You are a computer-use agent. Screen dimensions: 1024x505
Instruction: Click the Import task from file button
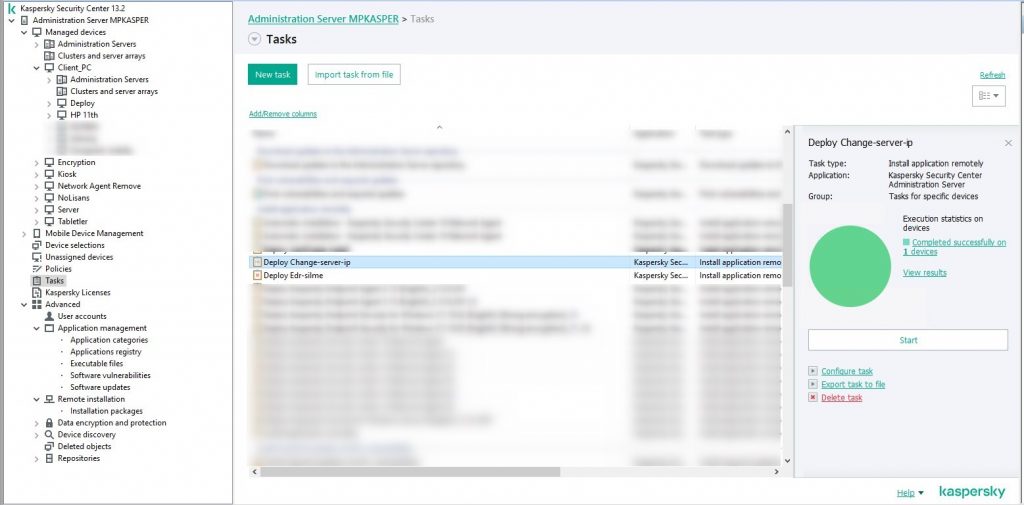tap(354, 74)
